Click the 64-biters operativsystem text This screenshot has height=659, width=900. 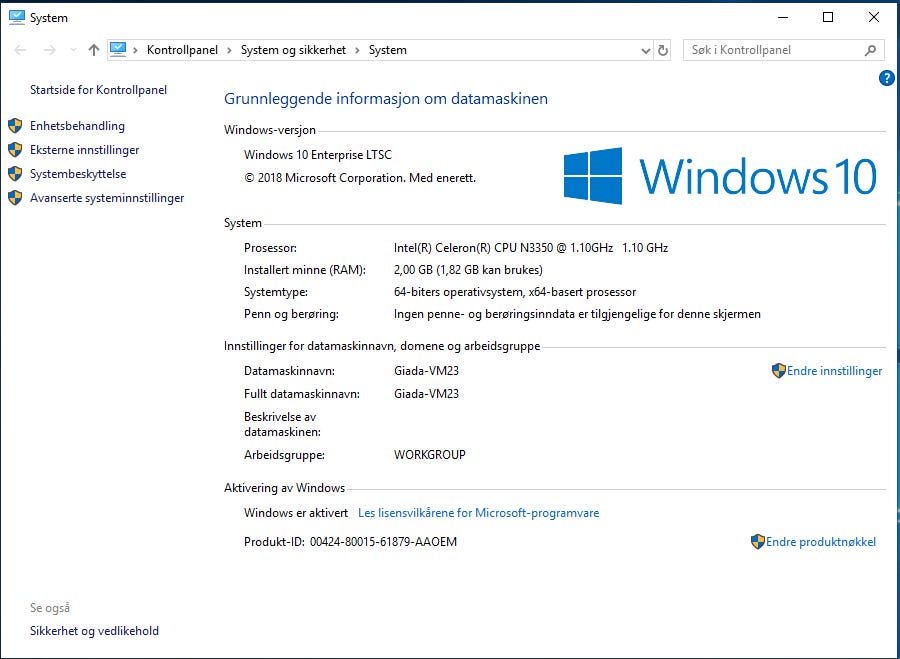click(x=515, y=292)
